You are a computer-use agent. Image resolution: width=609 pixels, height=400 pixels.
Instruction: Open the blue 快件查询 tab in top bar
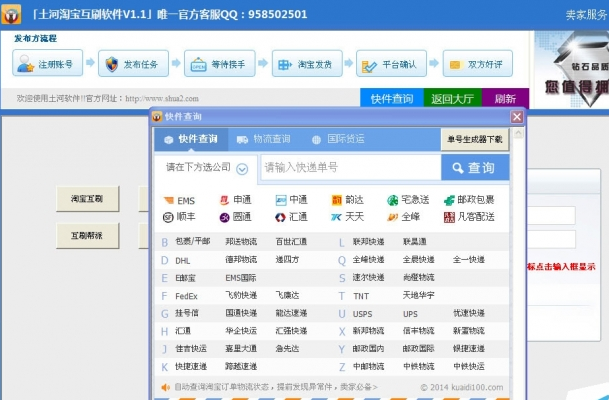point(392,99)
